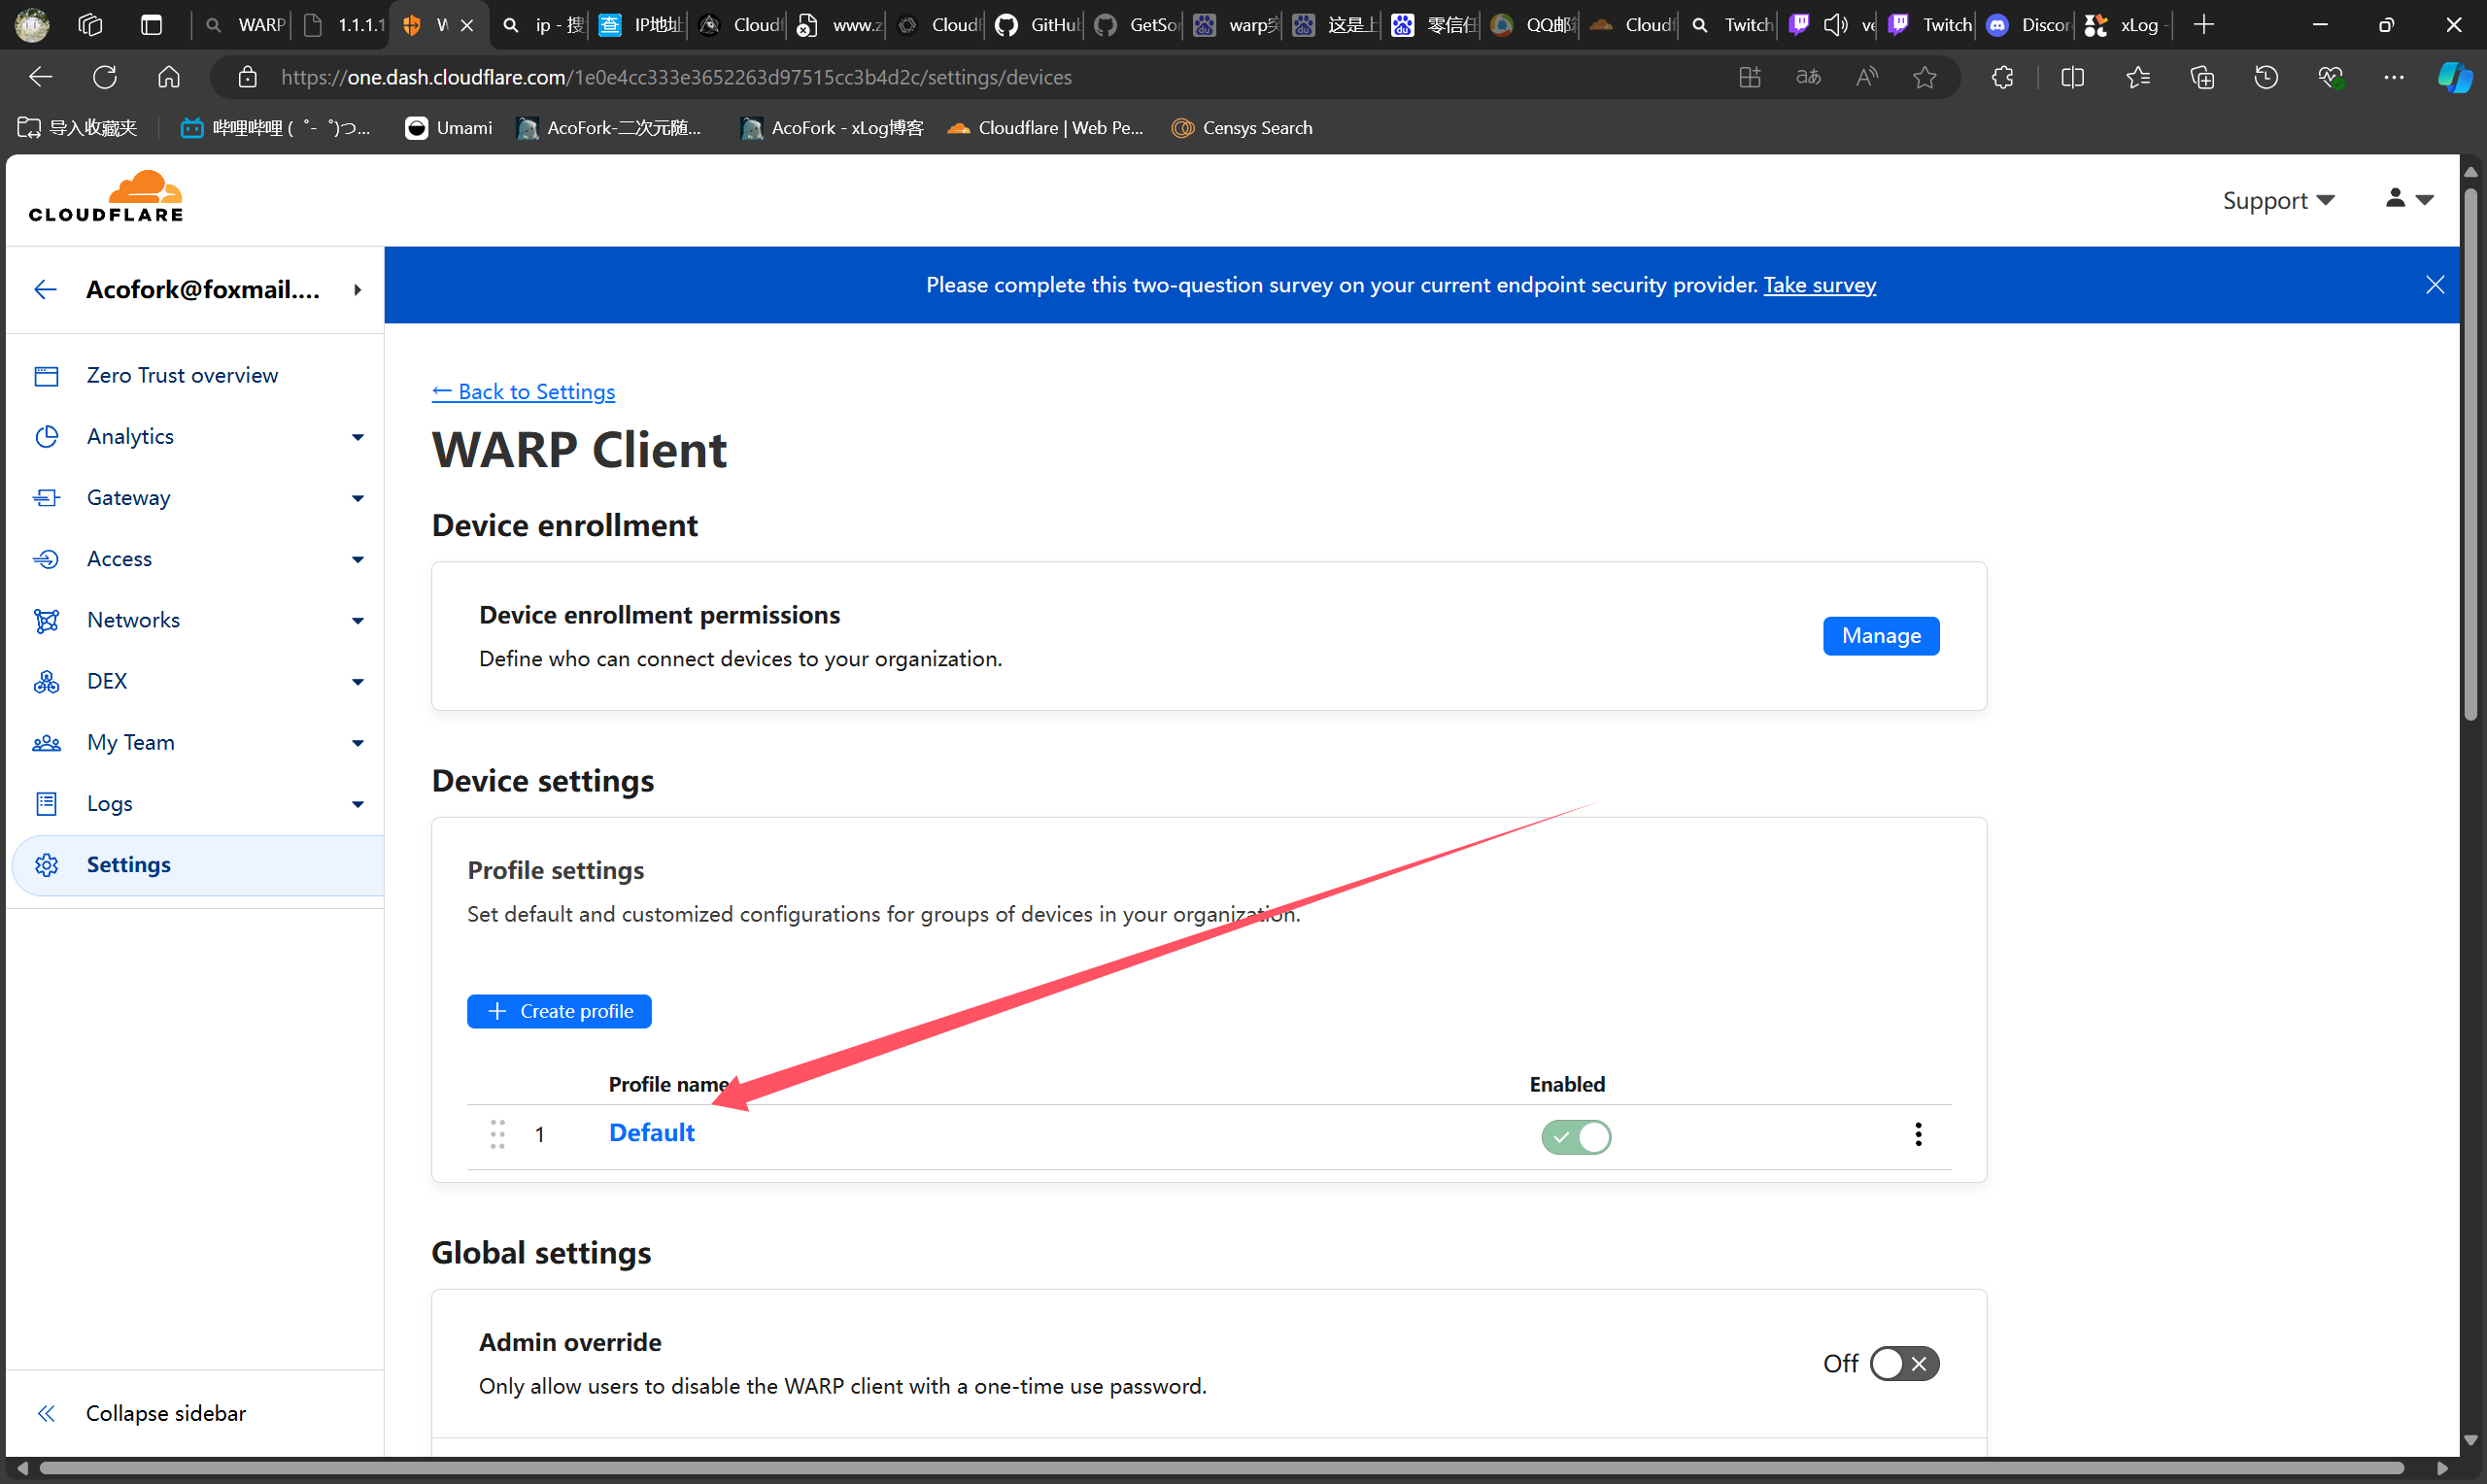The image size is (2487, 1484).
Task: Open the Default profile three-dot menu
Action: [x=1918, y=1134]
